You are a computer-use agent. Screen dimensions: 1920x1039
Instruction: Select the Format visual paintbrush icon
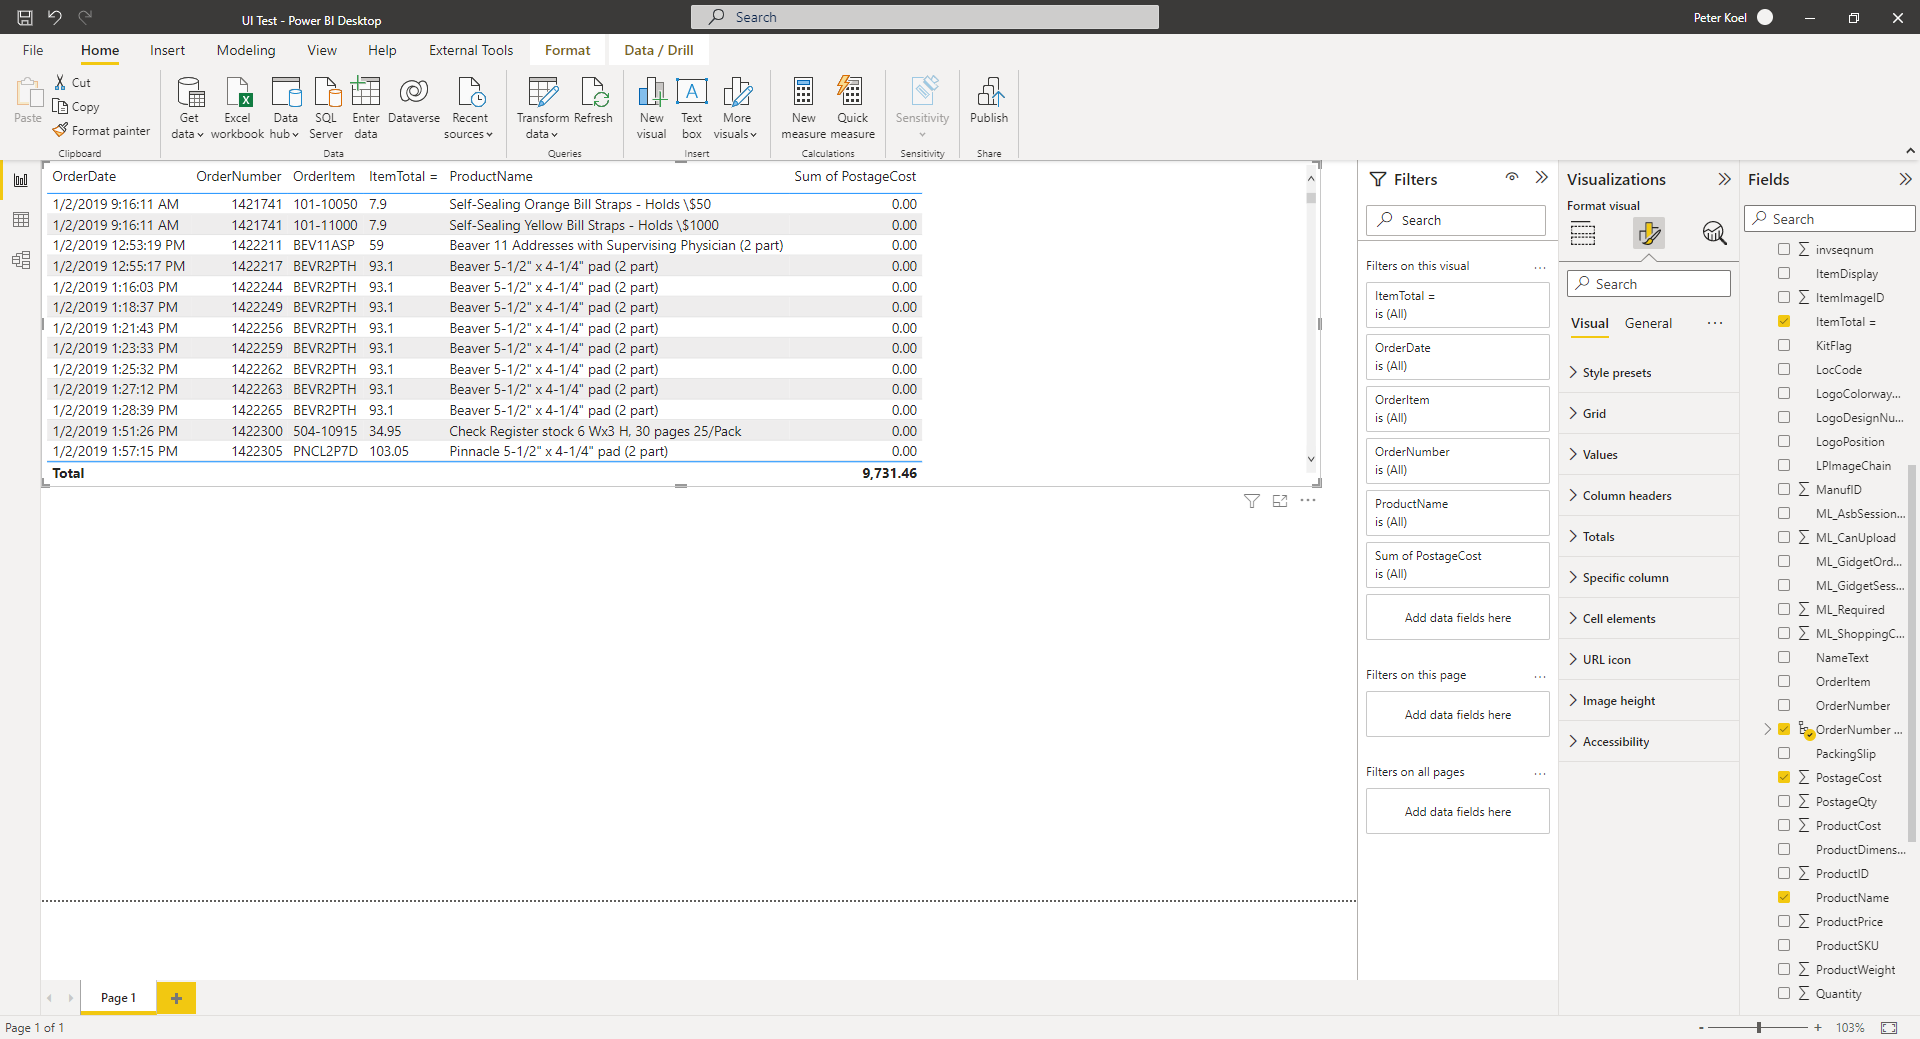[1649, 234]
